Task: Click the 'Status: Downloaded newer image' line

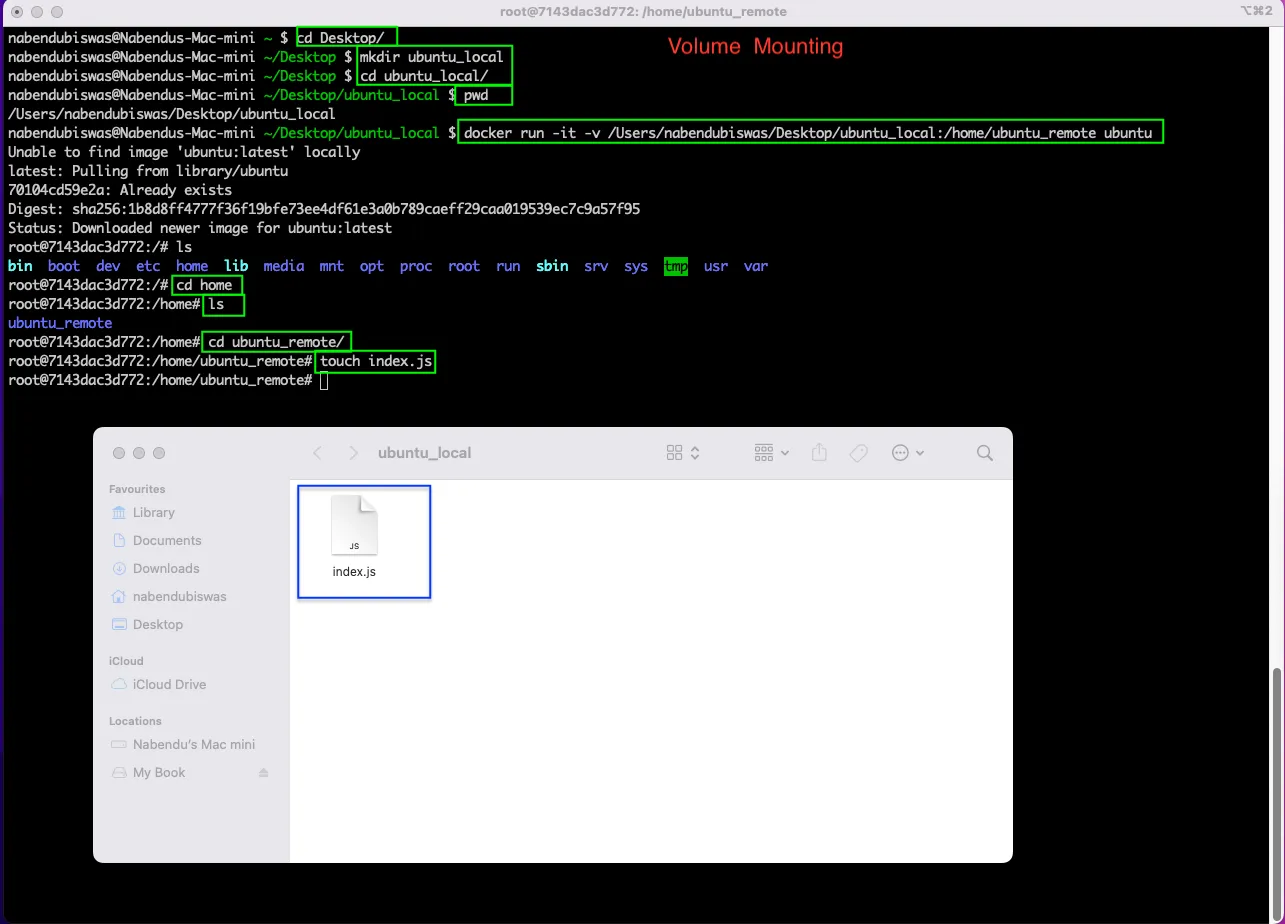Action: 200,228
